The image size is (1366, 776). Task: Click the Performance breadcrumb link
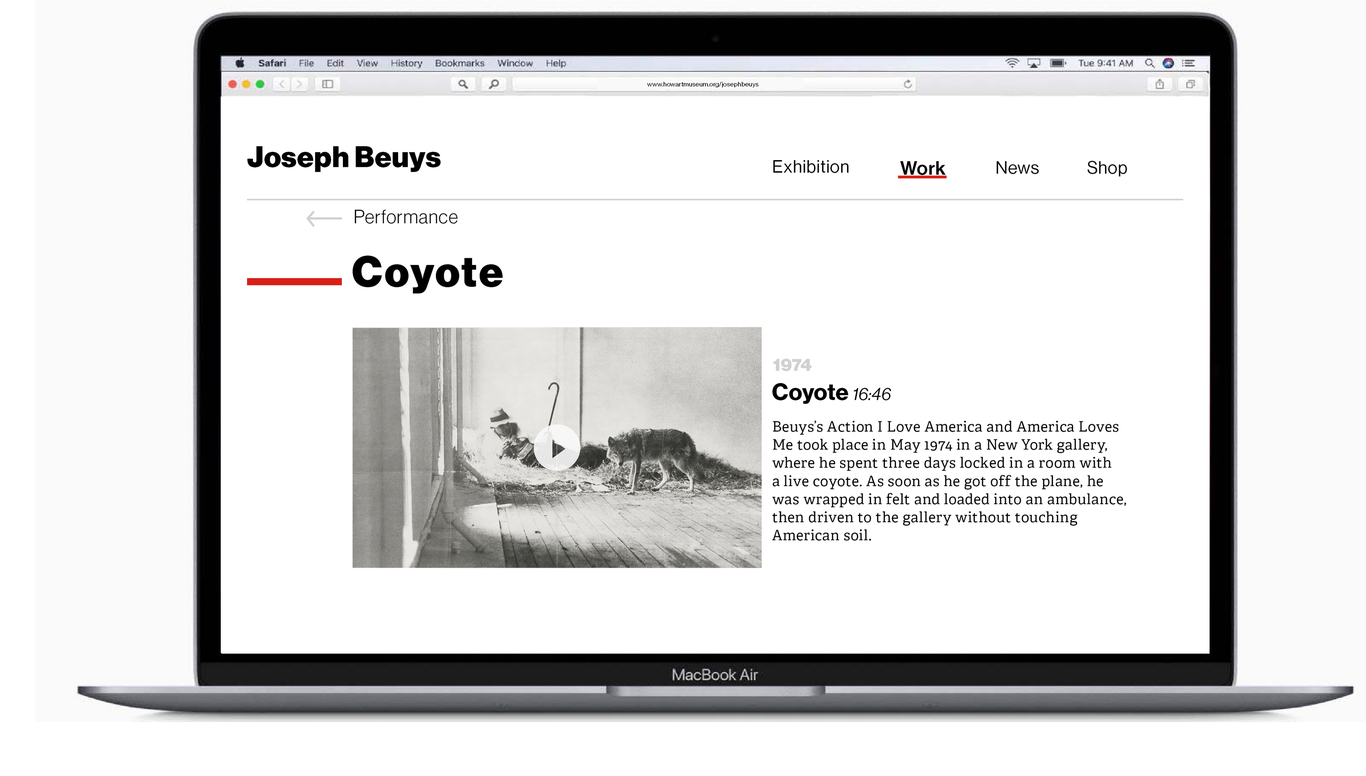(x=405, y=217)
